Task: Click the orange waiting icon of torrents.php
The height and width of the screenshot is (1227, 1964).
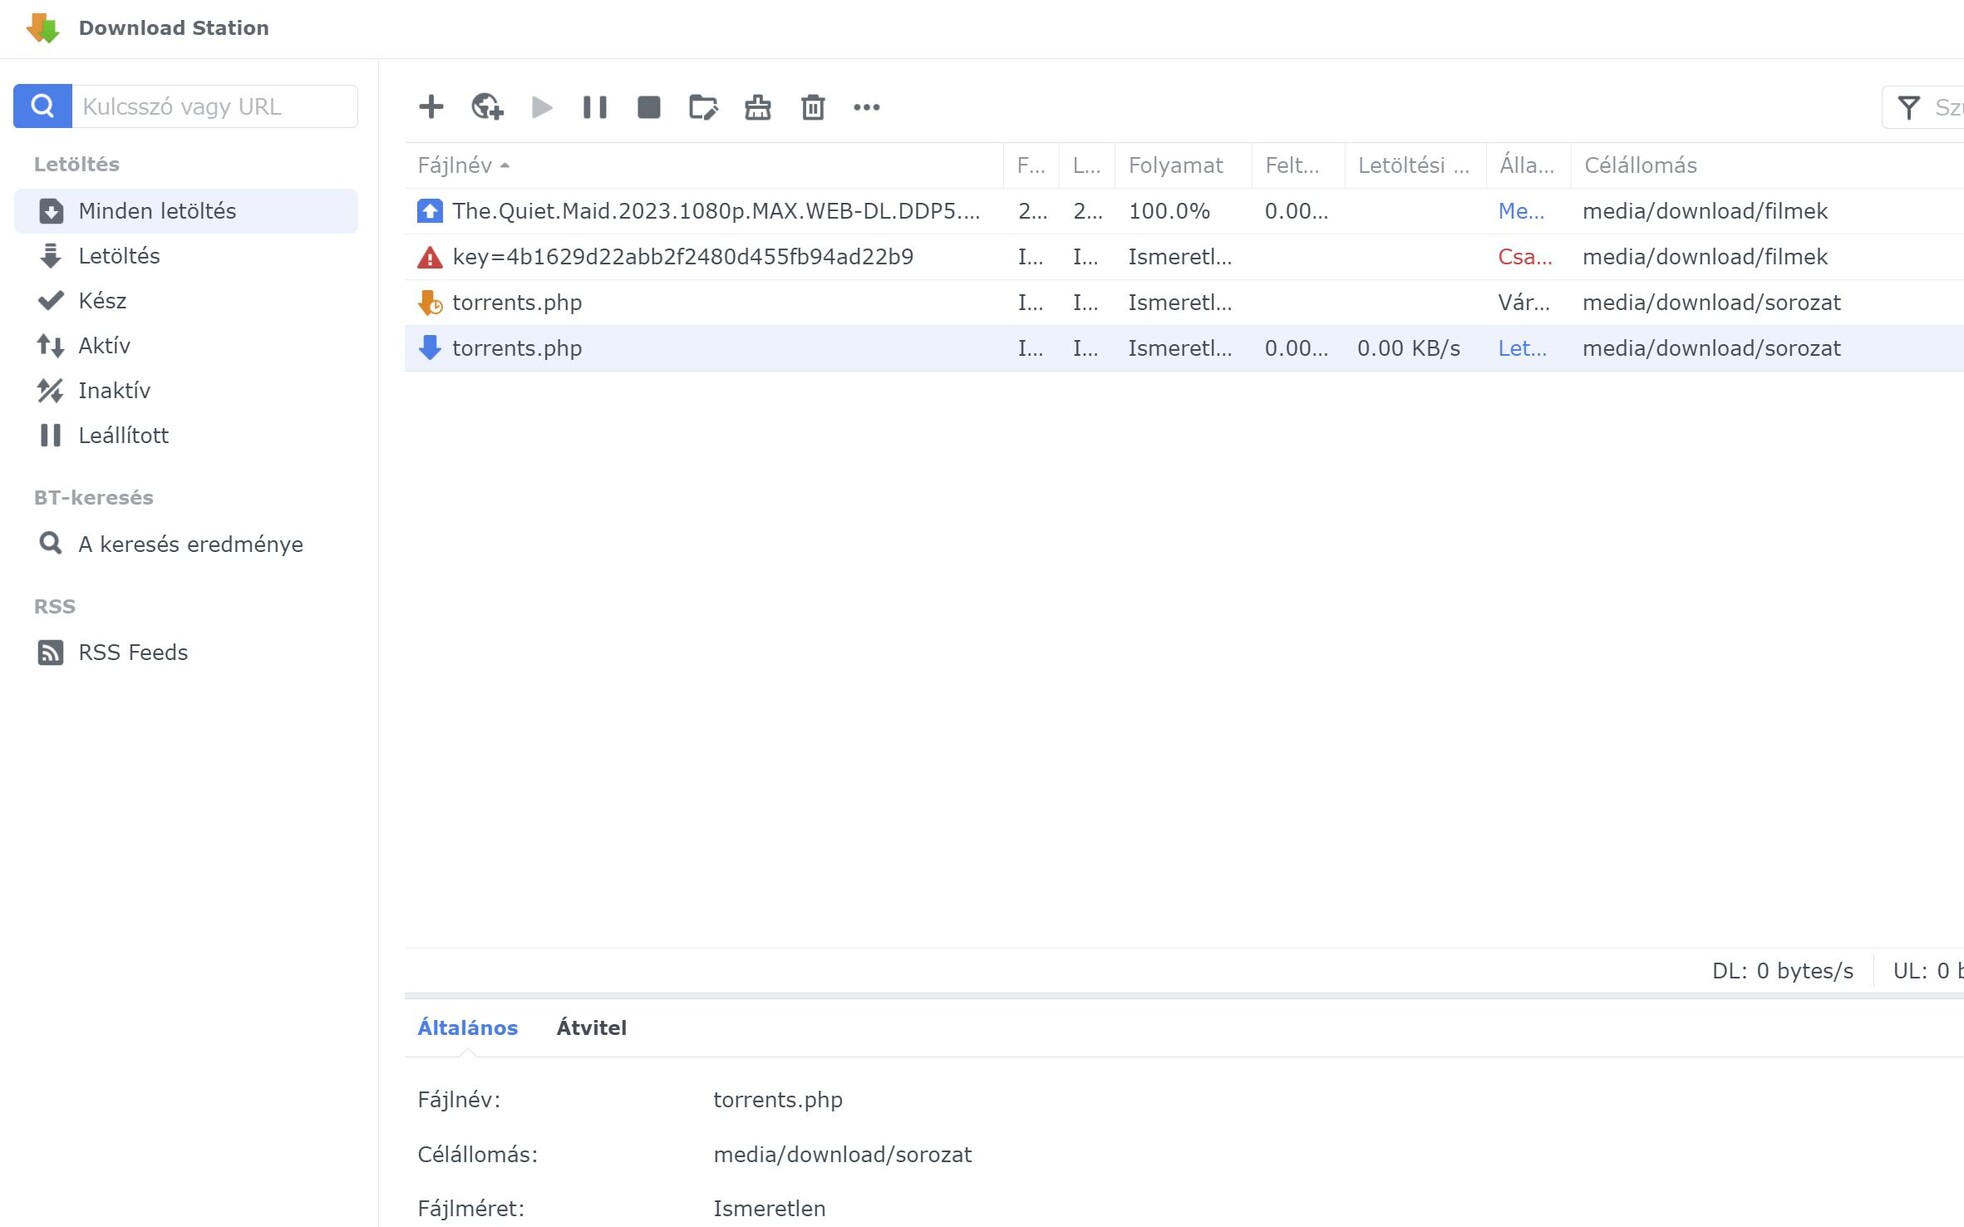Action: click(x=430, y=302)
